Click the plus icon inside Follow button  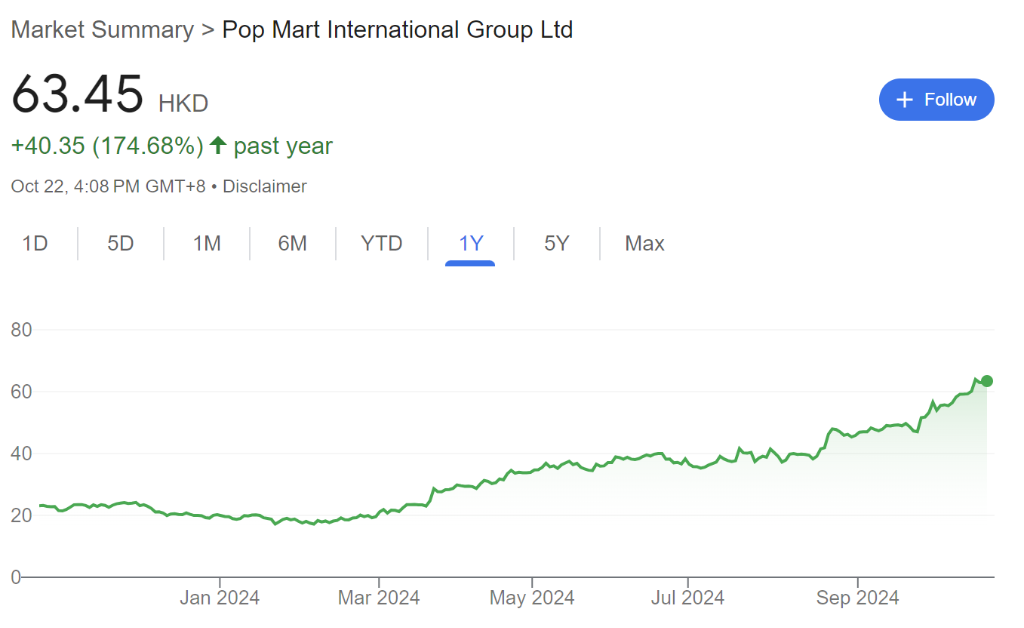[905, 100]
